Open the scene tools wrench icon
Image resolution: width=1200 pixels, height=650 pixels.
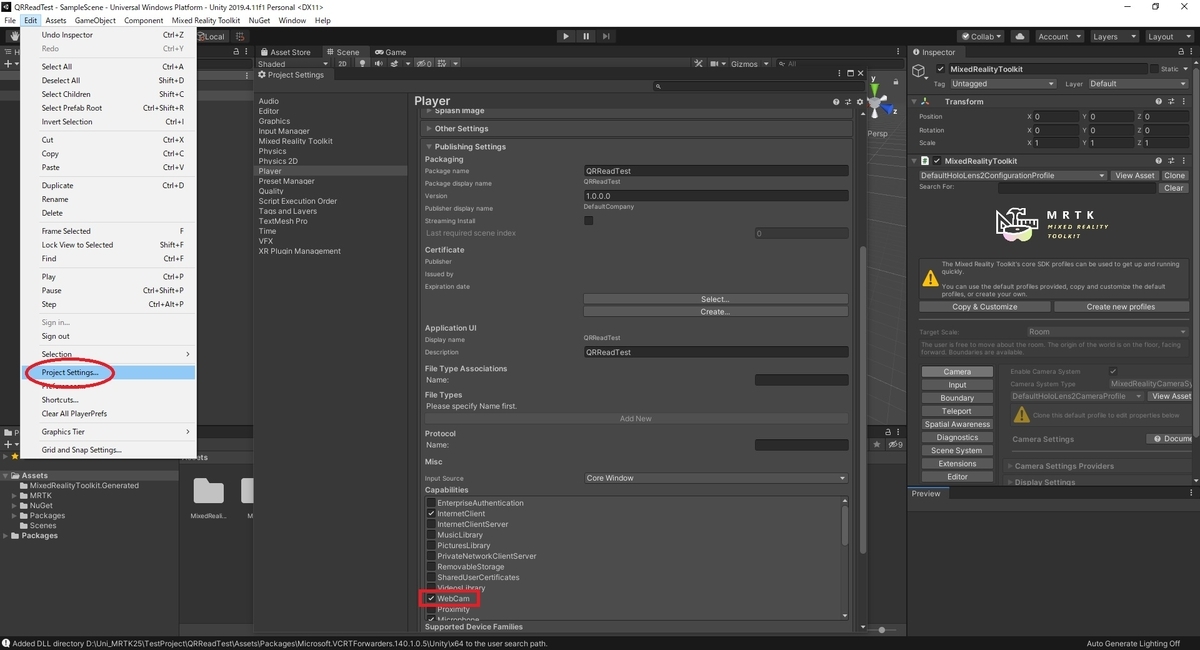(699, 64)
